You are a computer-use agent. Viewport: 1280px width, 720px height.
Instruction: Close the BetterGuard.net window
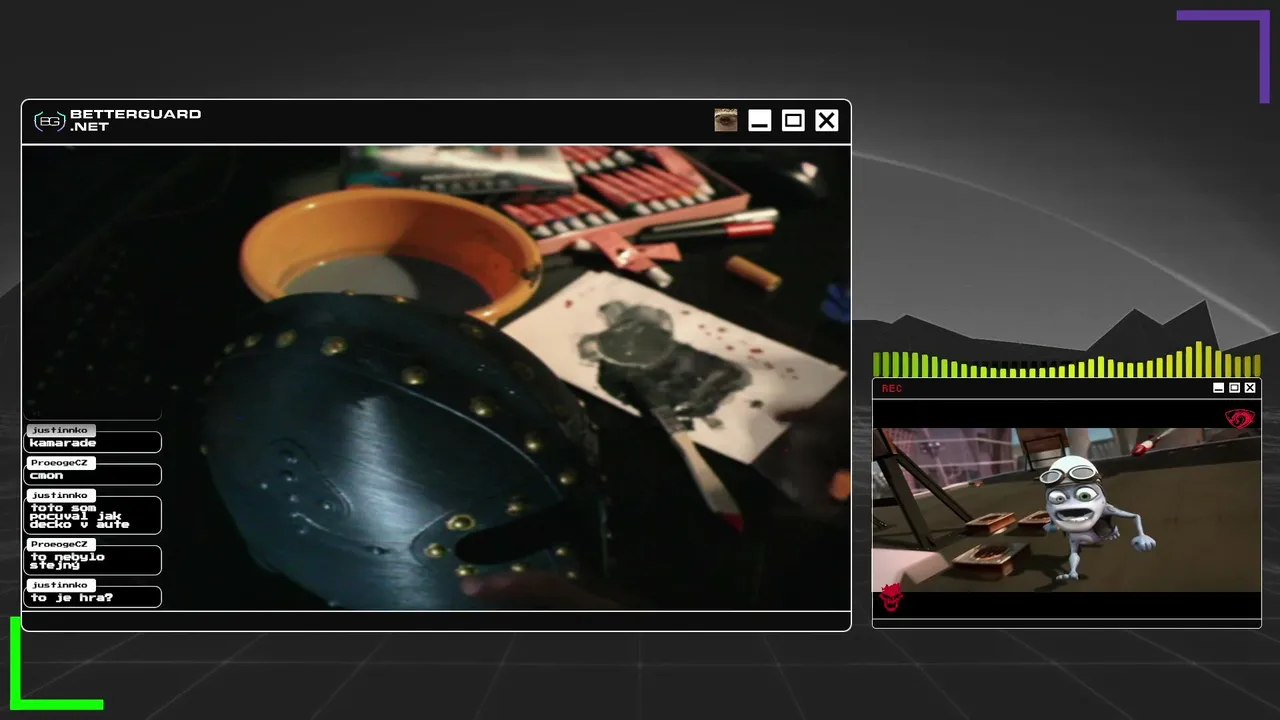point(826,121)
